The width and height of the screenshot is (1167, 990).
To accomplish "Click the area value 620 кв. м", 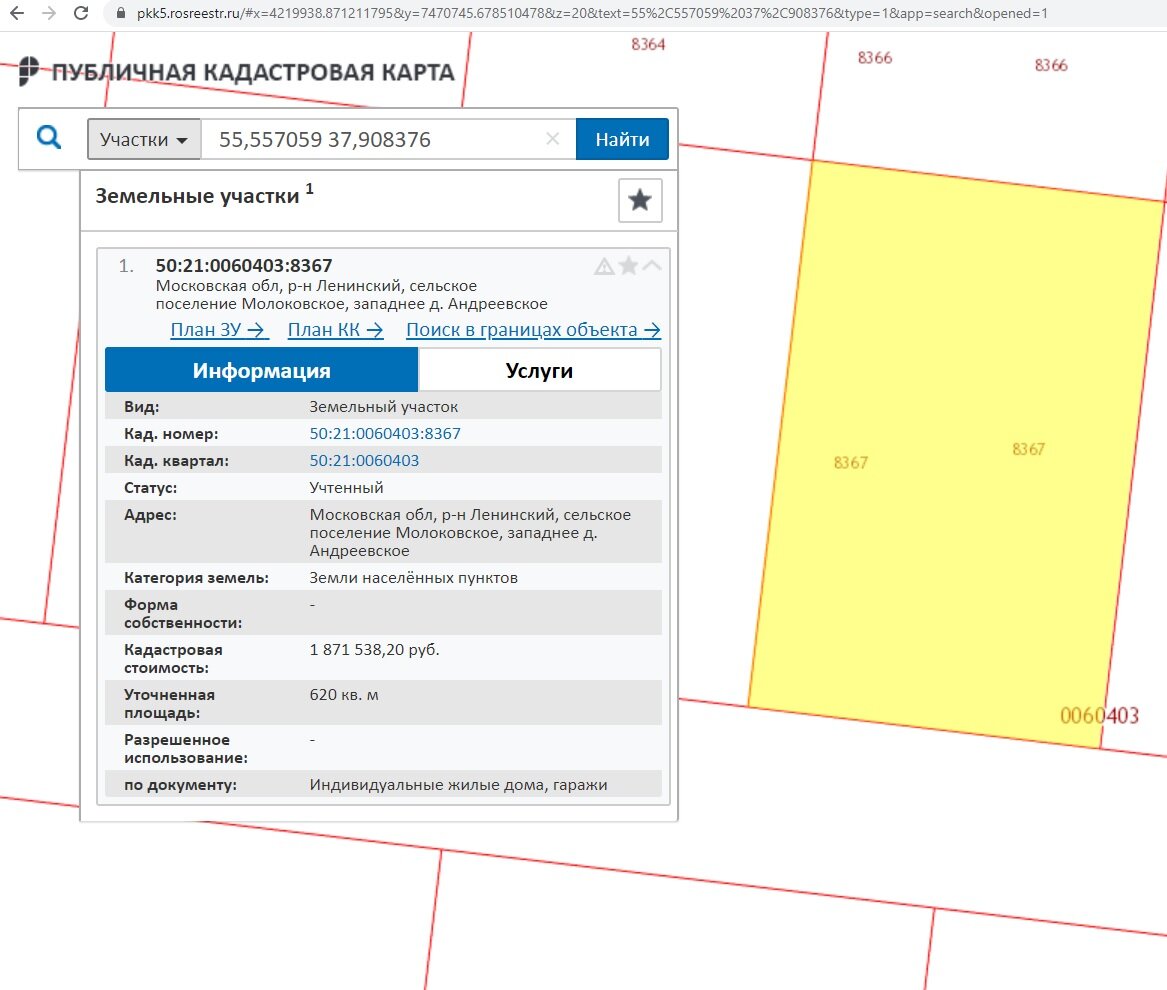I will [x=344, y=694].
